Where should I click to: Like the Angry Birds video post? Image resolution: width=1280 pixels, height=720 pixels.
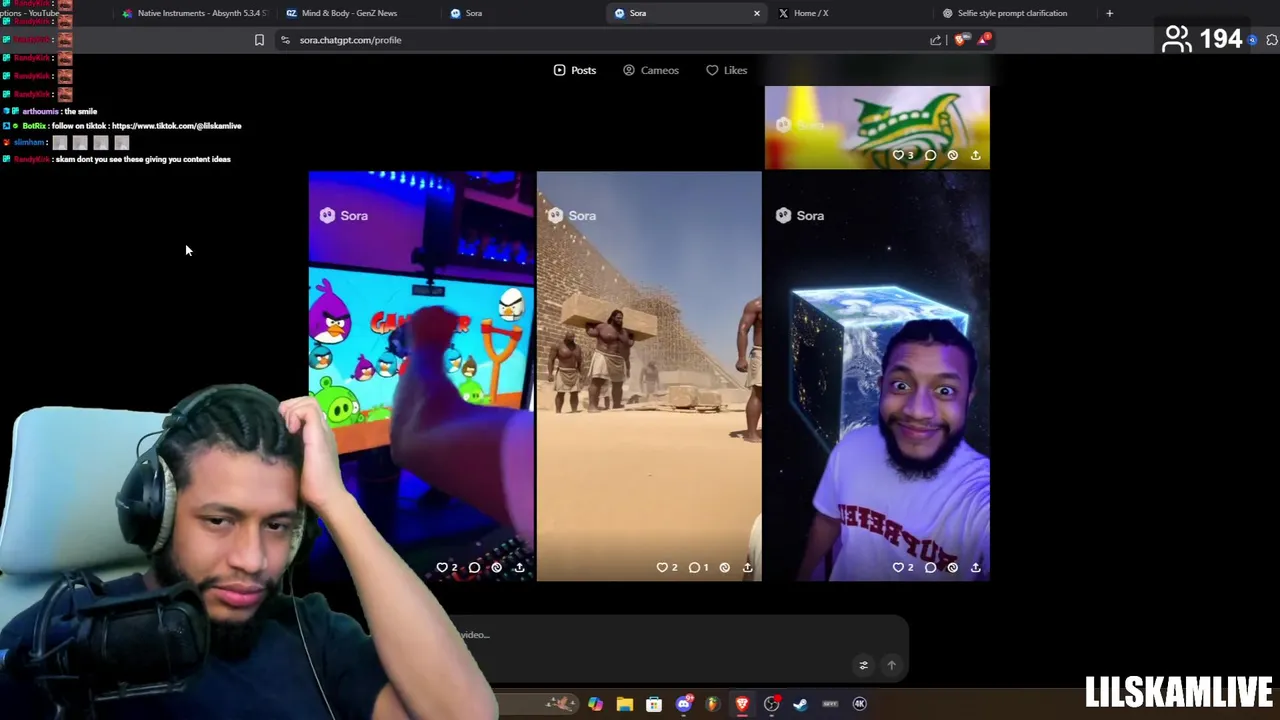[442, 567]
